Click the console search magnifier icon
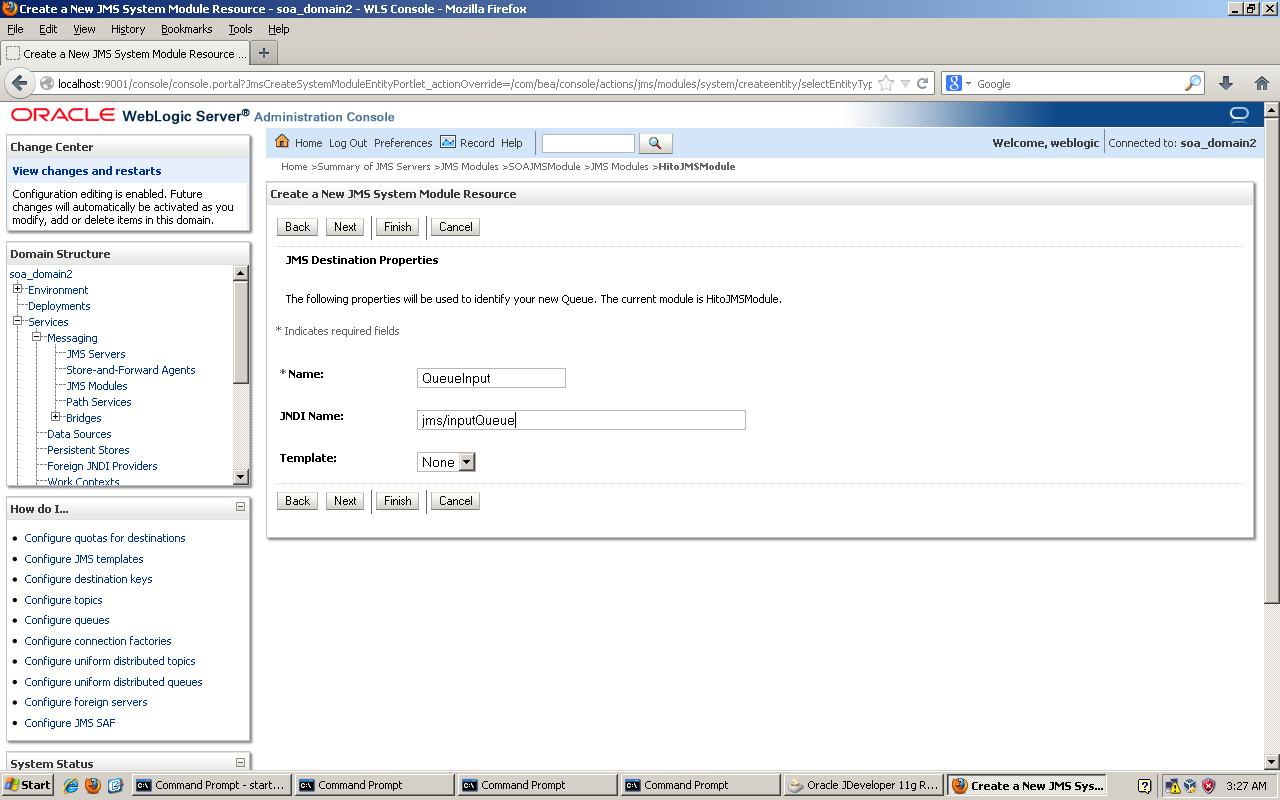The width and height of the screenshot is (1280, 800). pyautogui.click(x=655, y=143)
